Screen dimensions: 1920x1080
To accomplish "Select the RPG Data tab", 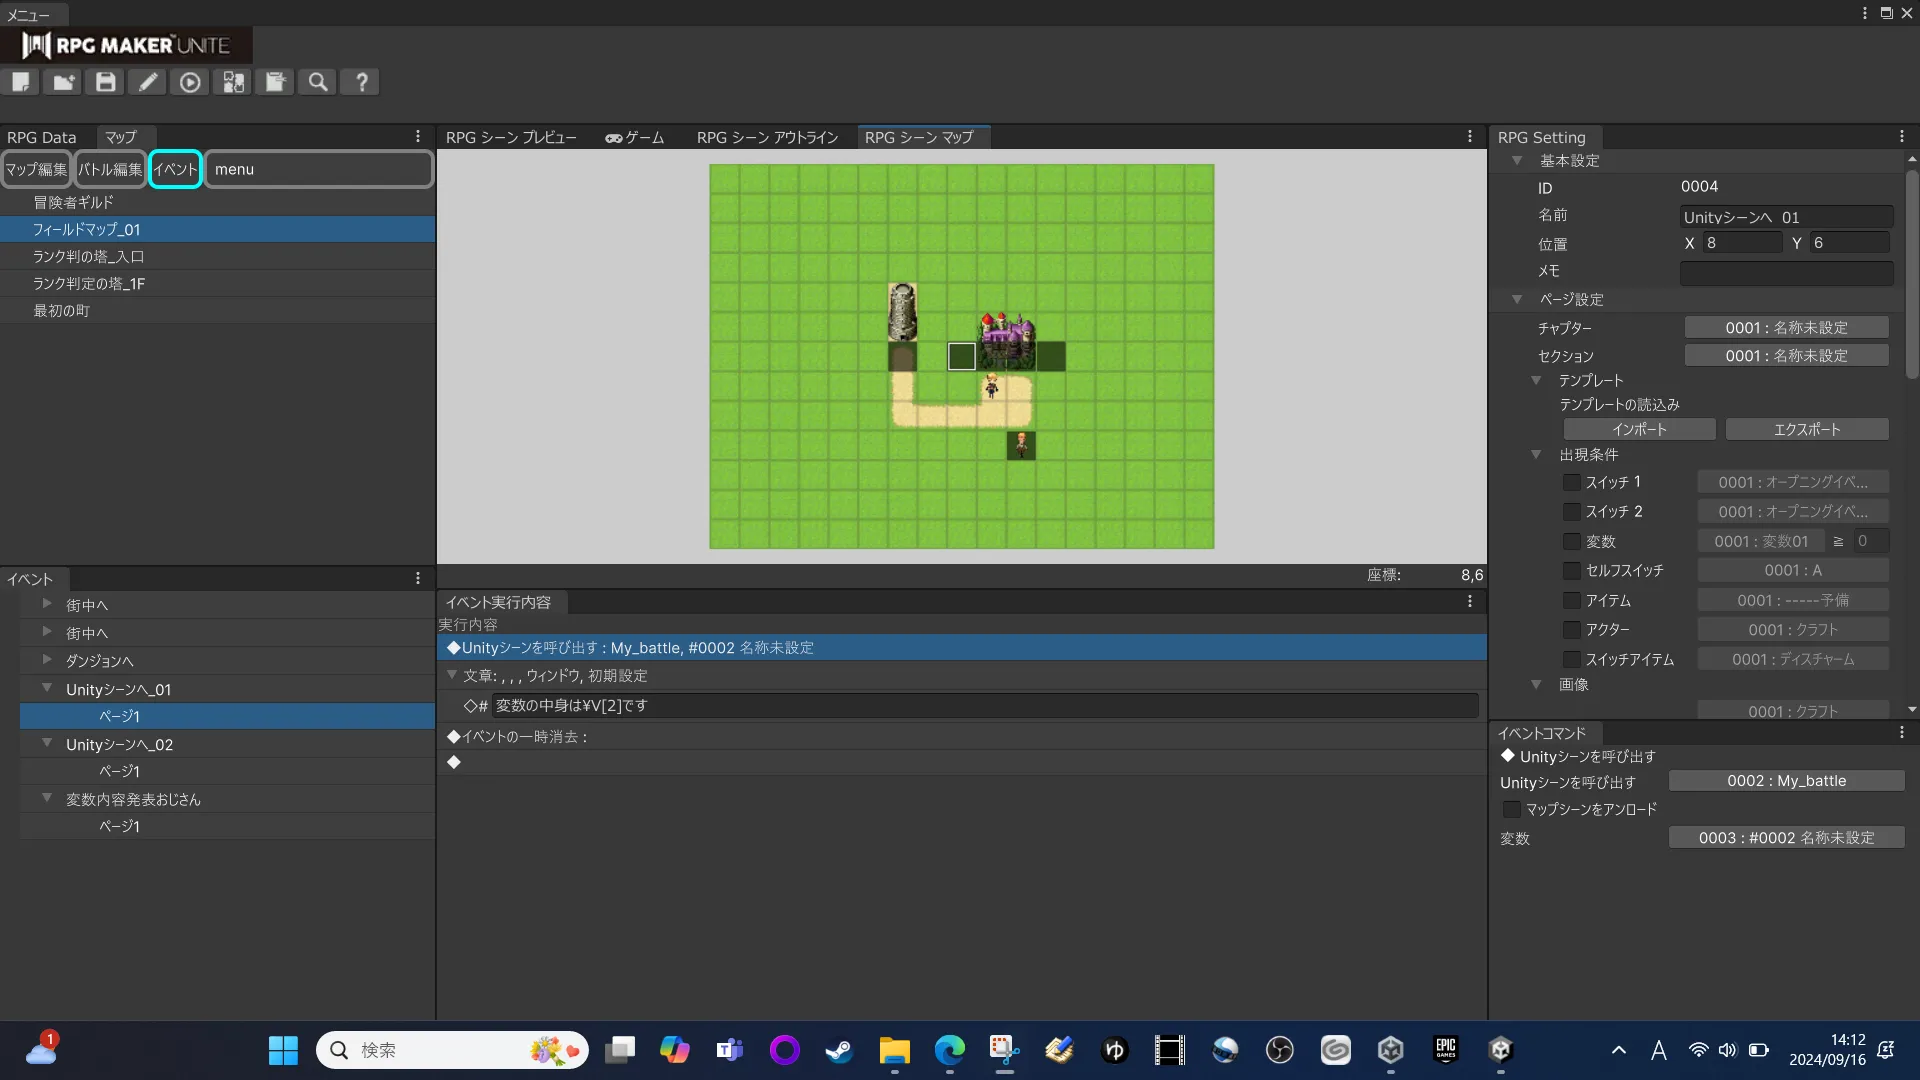I will coord(42,137).
